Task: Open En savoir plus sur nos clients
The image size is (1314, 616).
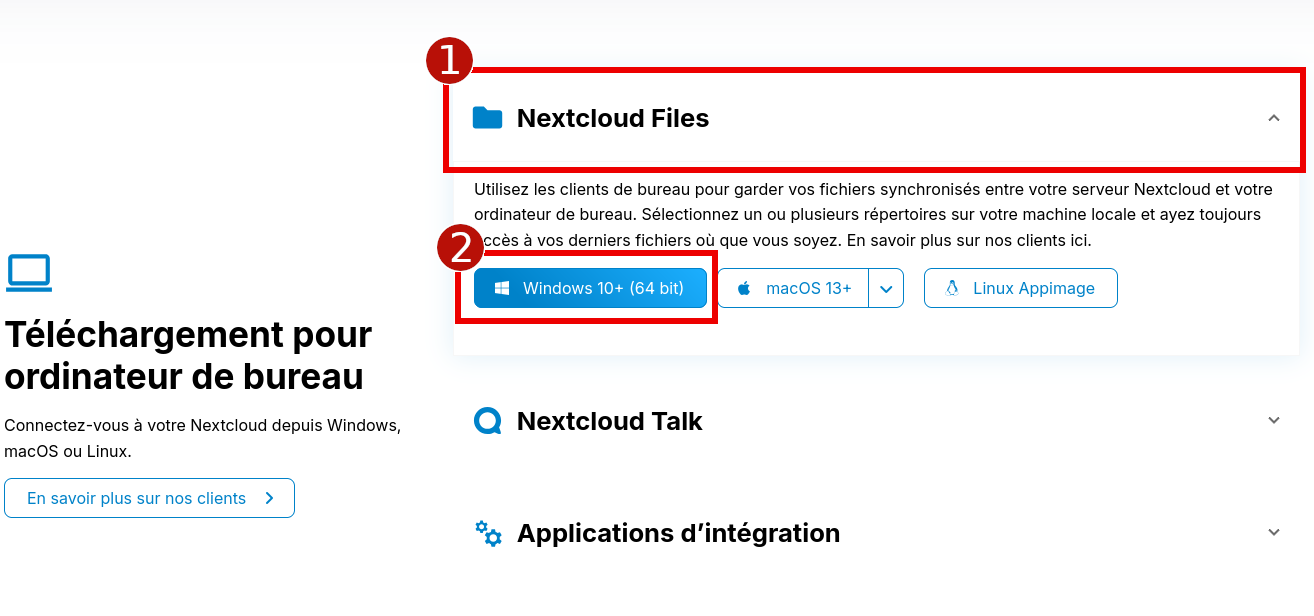Action: [x=149, y=497]
